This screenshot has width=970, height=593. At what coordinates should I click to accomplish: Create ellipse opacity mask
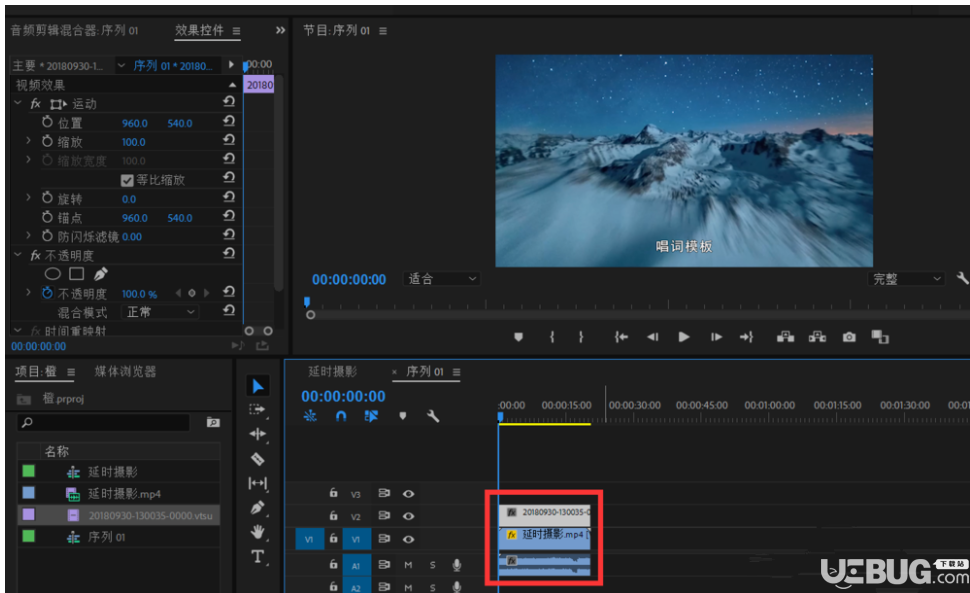point(53,273)
